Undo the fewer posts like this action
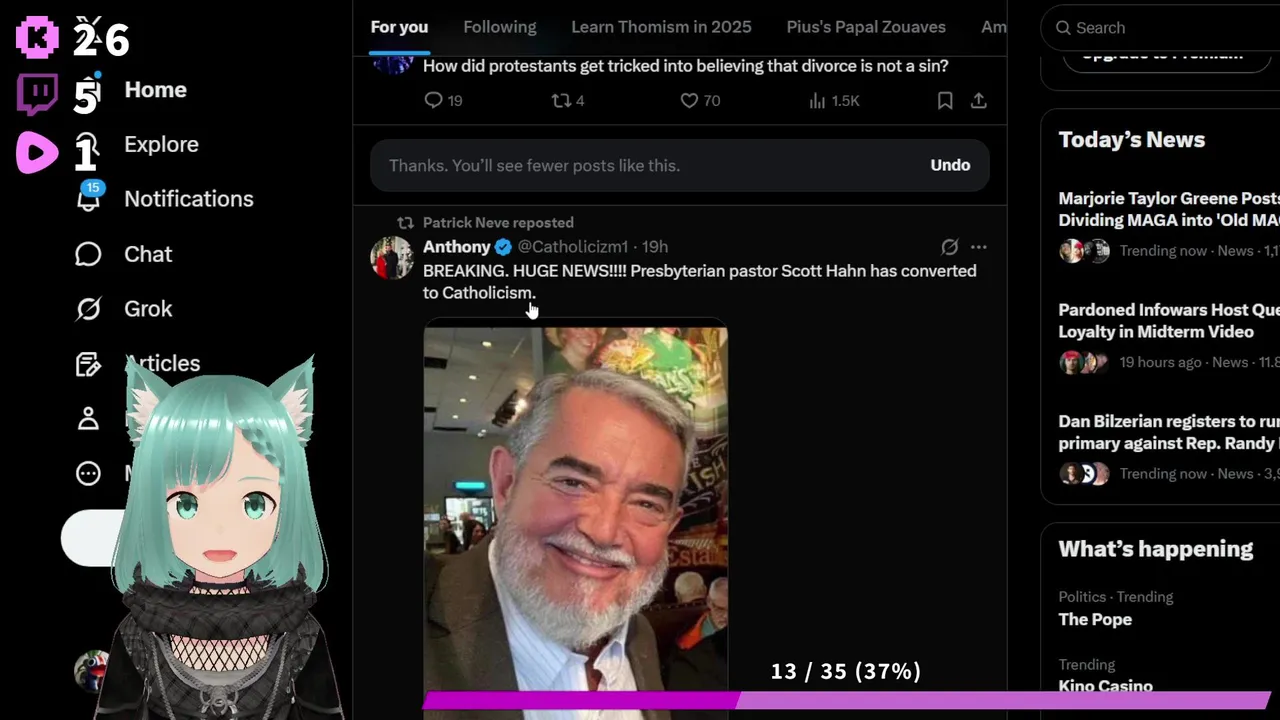 tap(950, 165)
